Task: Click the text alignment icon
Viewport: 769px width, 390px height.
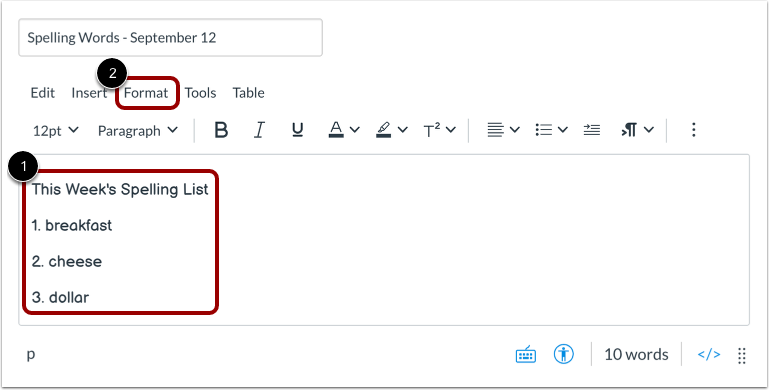Action: pyautogui.click(x=495, y=130)
